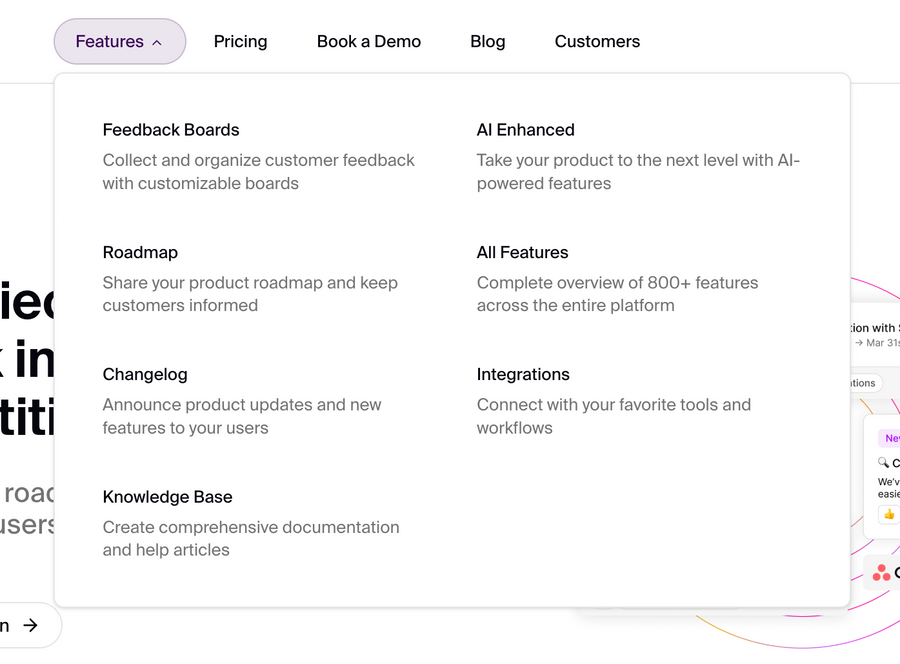900x664 pixels.
Task: Click the right arrow icon on bottom-left button
Action: (x=31, y=625)
